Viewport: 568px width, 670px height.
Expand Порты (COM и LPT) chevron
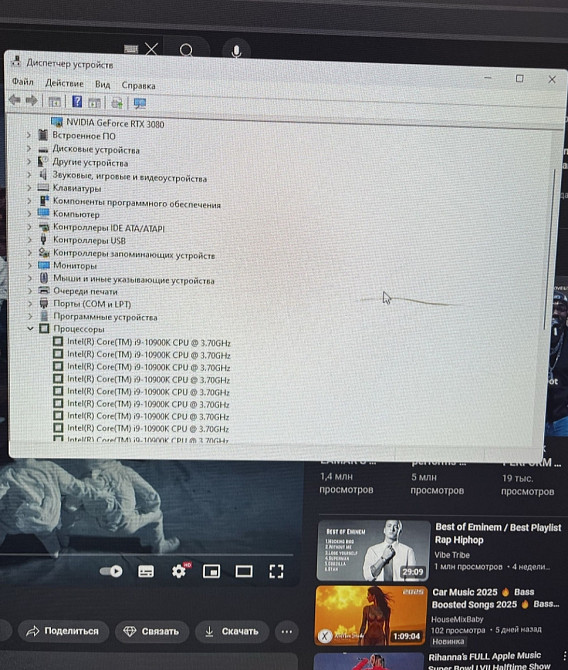tap(30, 304)
